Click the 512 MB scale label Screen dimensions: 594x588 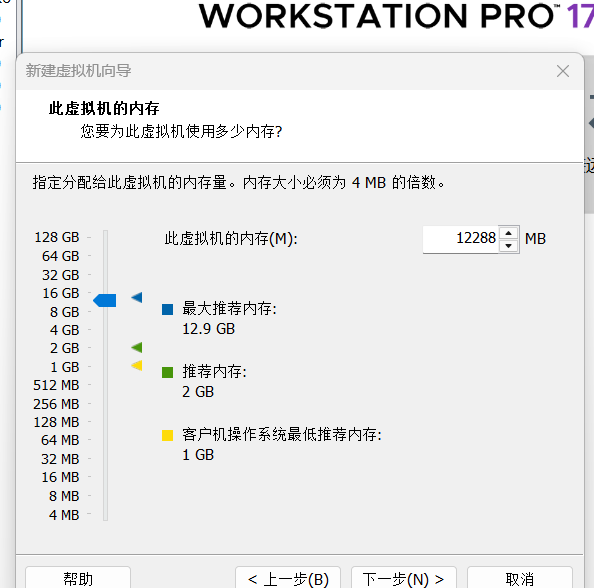56,385
